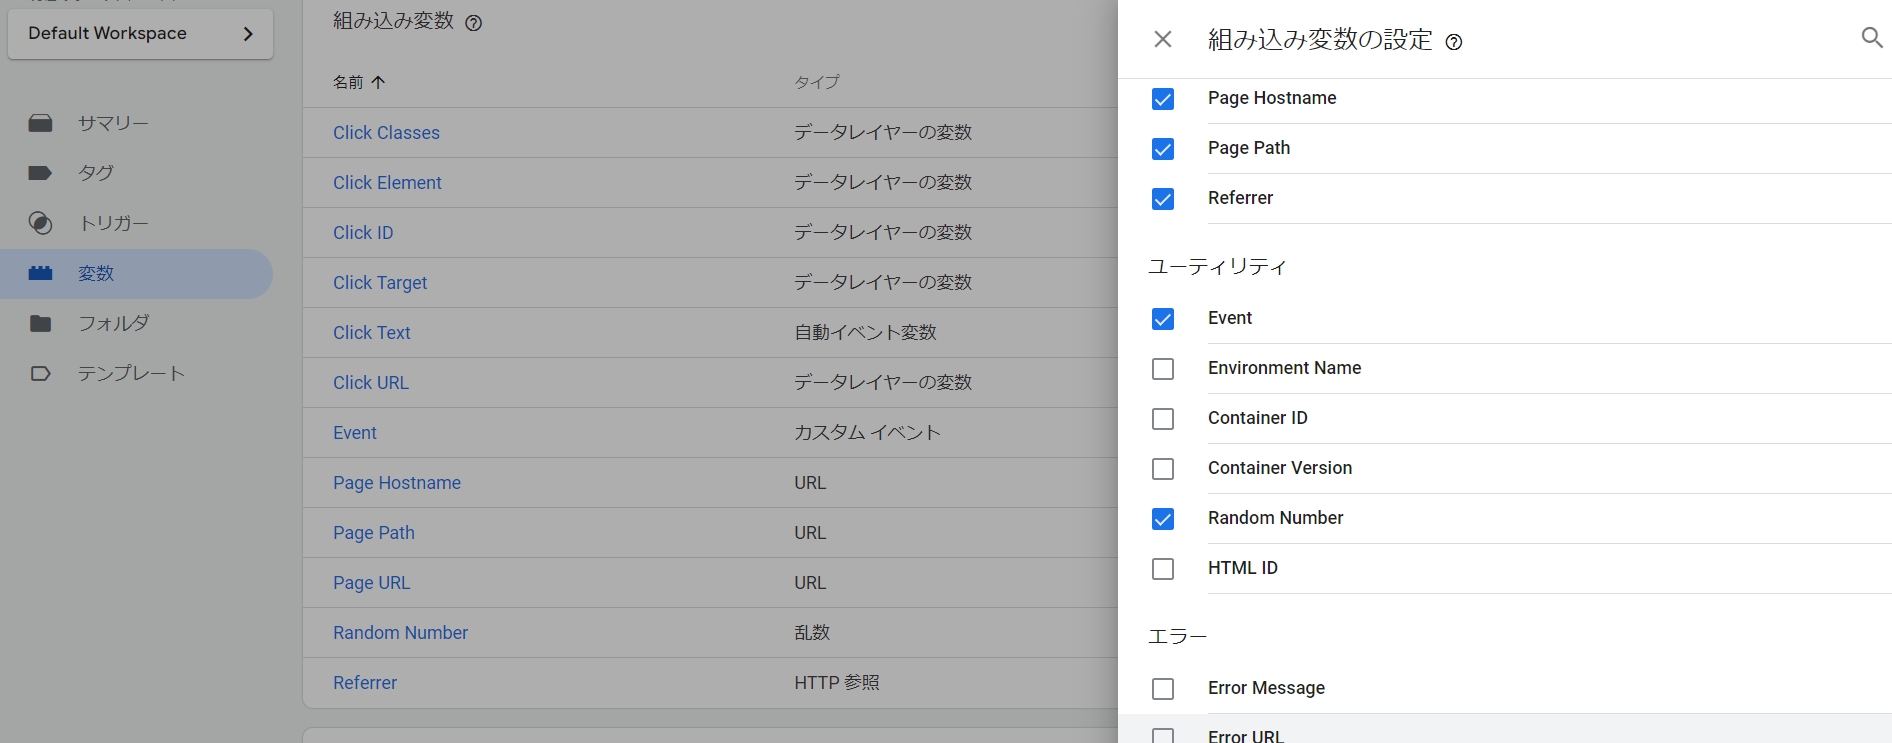Open サマリー from the sidebar
Screen dimensions: 1892x743
tap(113, 123)
